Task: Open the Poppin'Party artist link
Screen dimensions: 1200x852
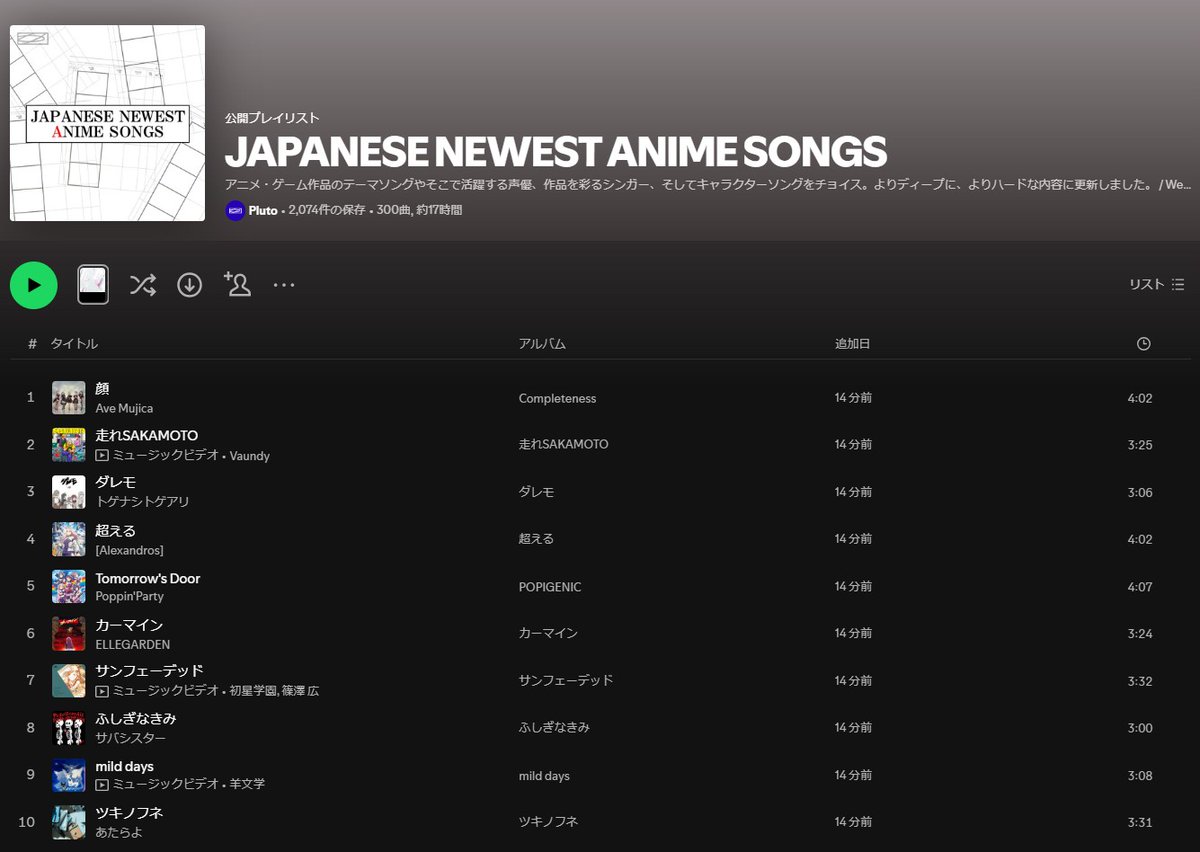Action: click(x=129, y=596)
